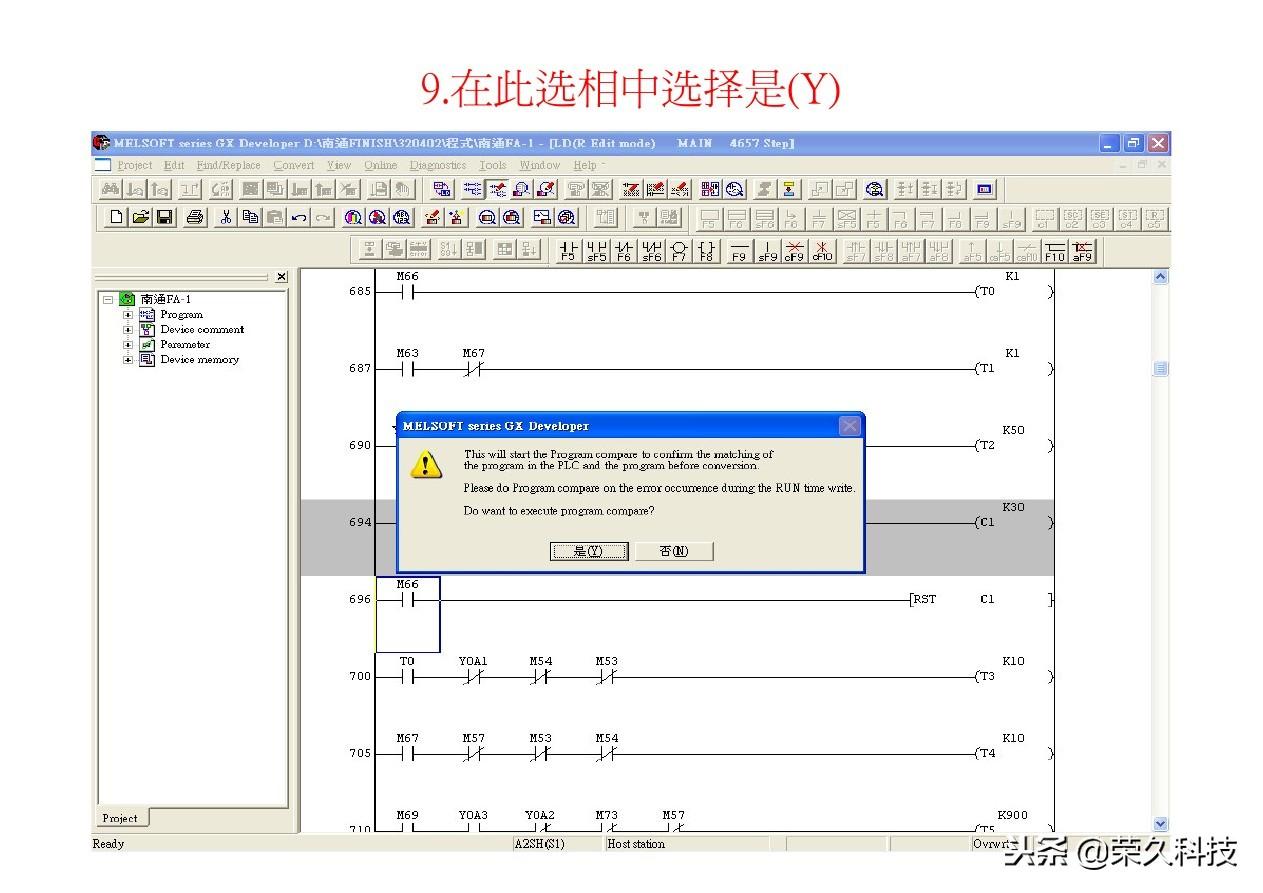Click Host station in the status bar
Image resolution: width=1263 pixels, height=893 pixels.
[636, 844]
